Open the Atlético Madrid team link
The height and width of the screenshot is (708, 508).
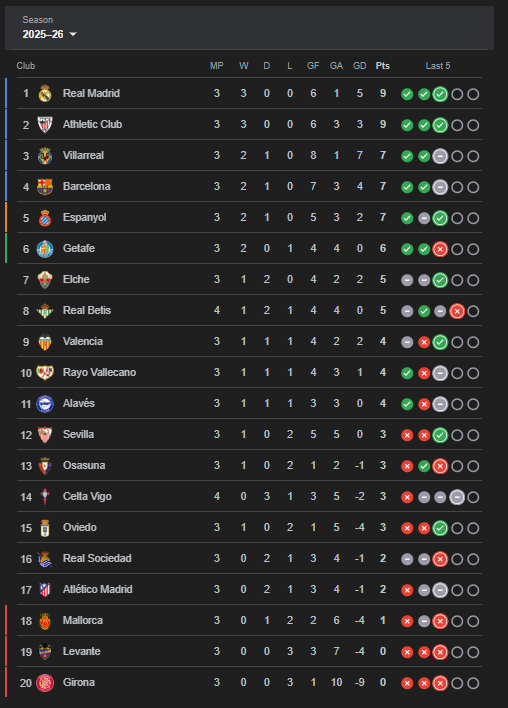[x=98, y=589]
